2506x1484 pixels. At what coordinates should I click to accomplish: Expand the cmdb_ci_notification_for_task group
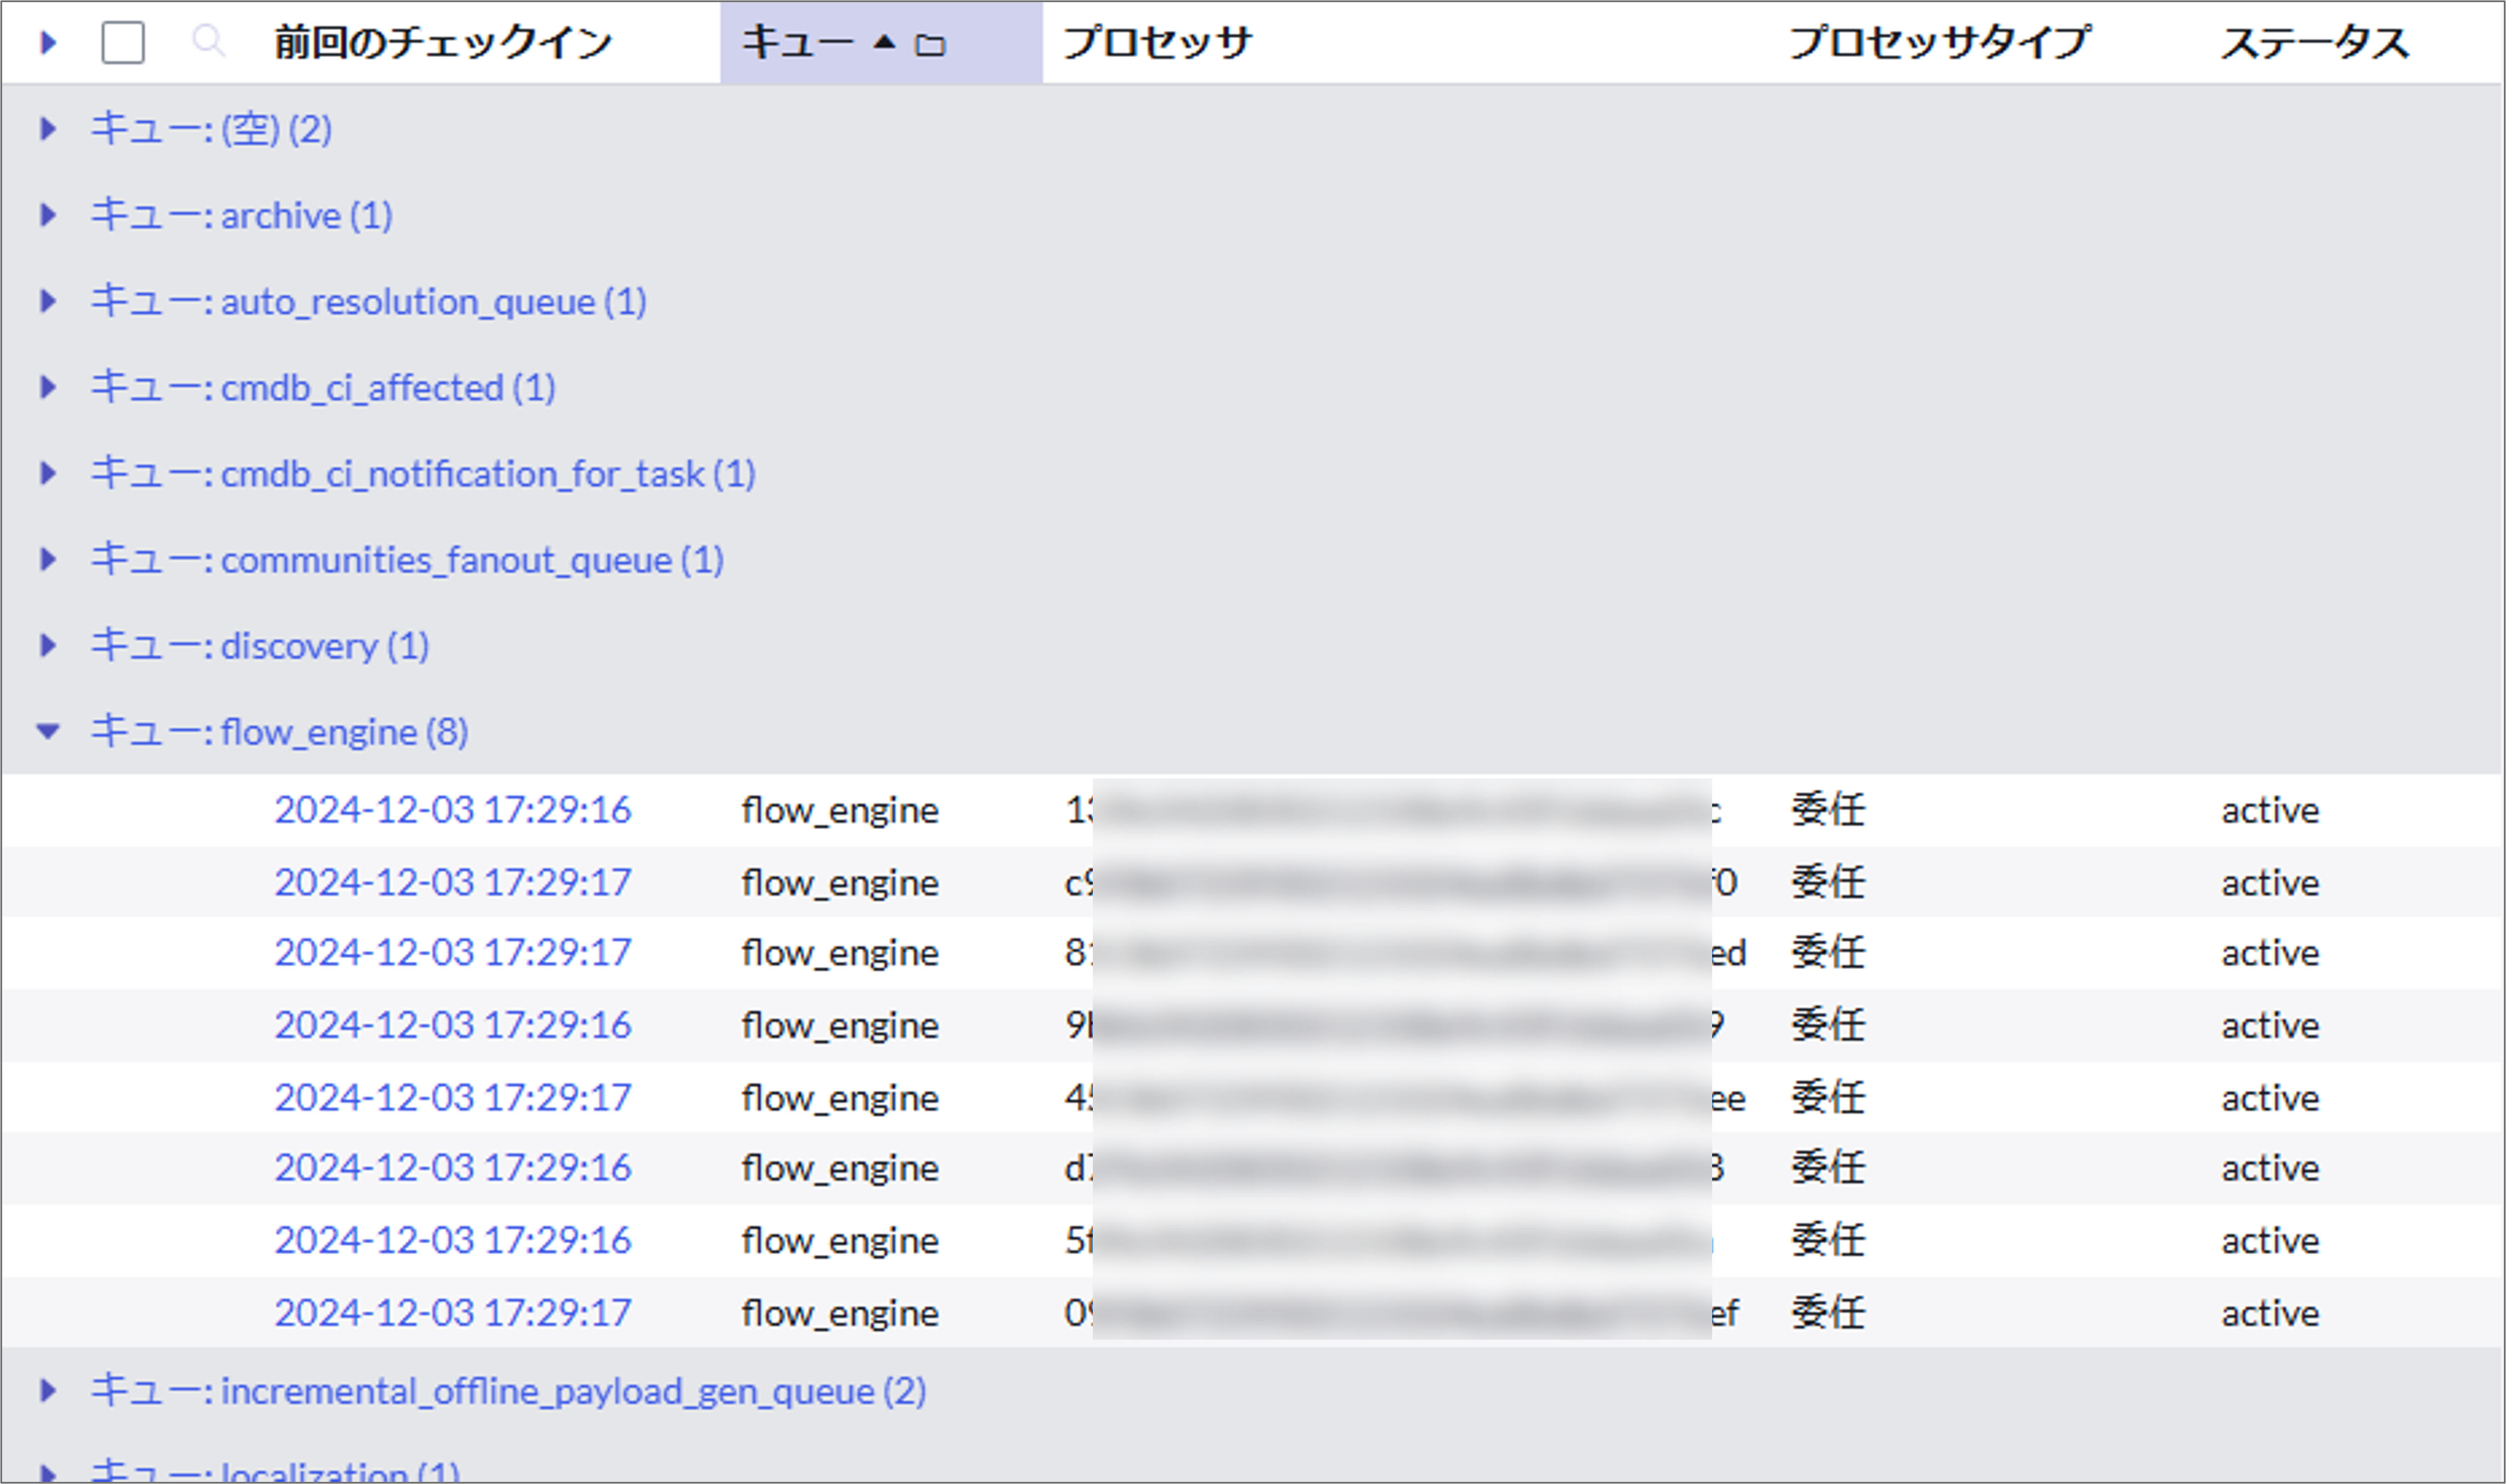coord(48,474)
